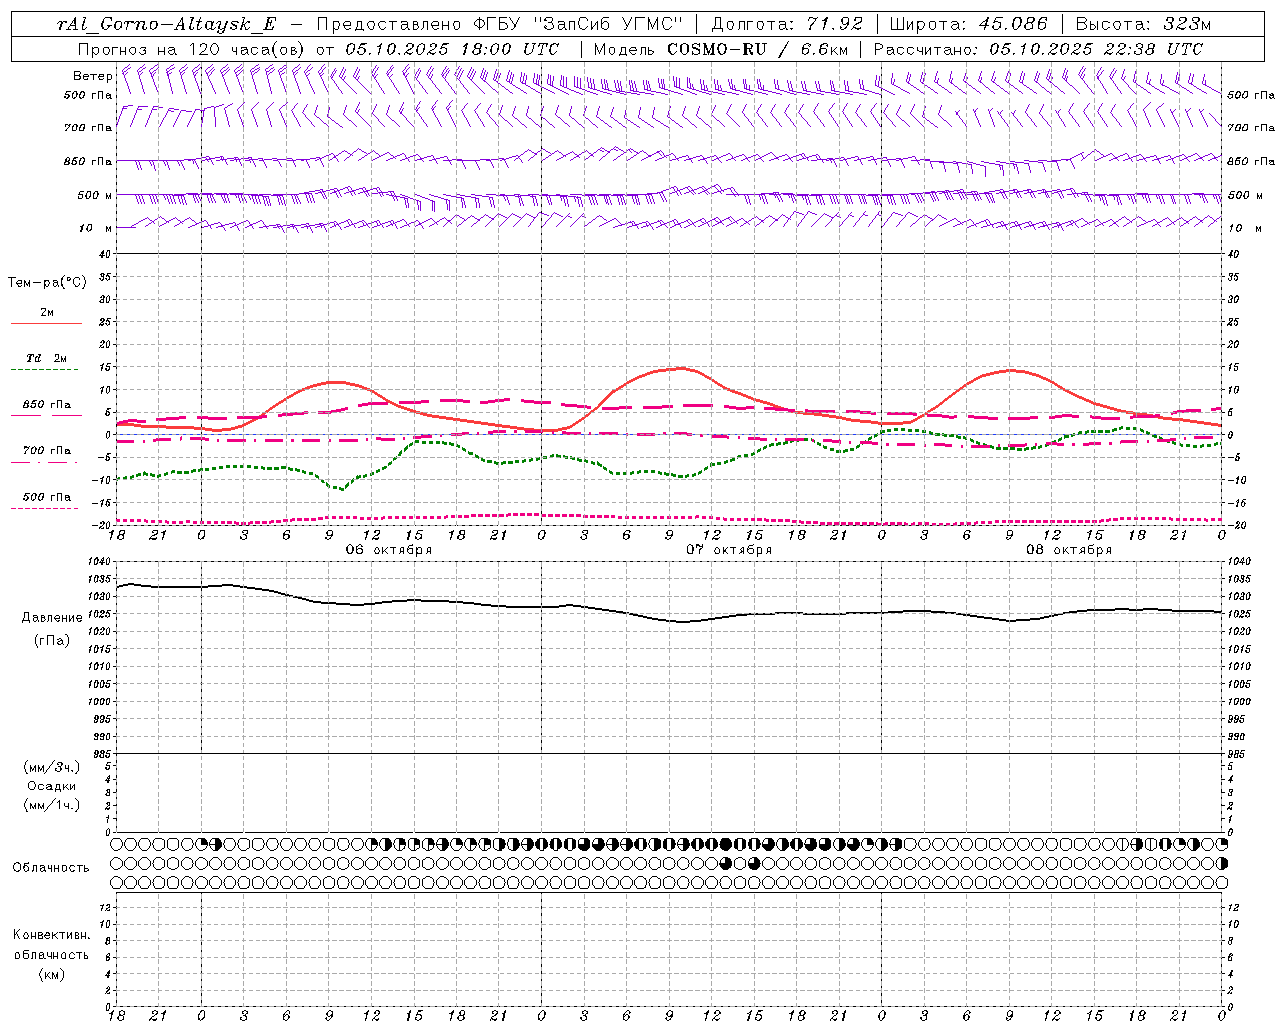Click the 850 гПа temperature legend entry
The image size is (1280, 1024).
[x=46, y=405]
